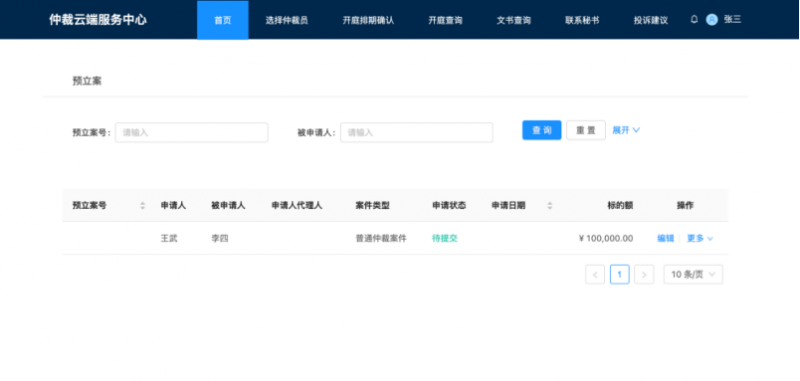Image resolution: width=800 pixels, height=381 pixels.
Task: Focus the 预立案号 input field
Action: (191, 132)
